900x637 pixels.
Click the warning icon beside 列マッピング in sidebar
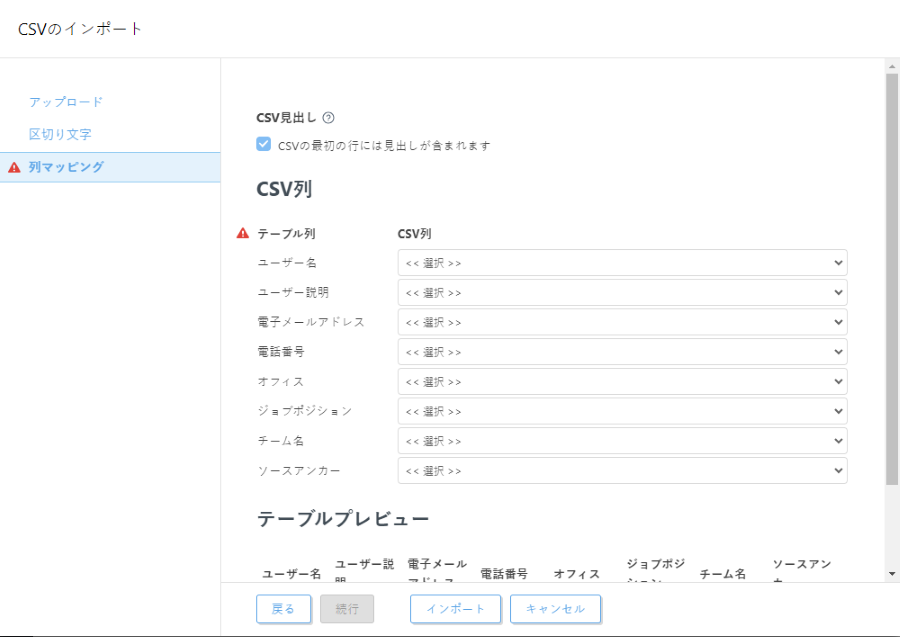click(x=13, y=167)
